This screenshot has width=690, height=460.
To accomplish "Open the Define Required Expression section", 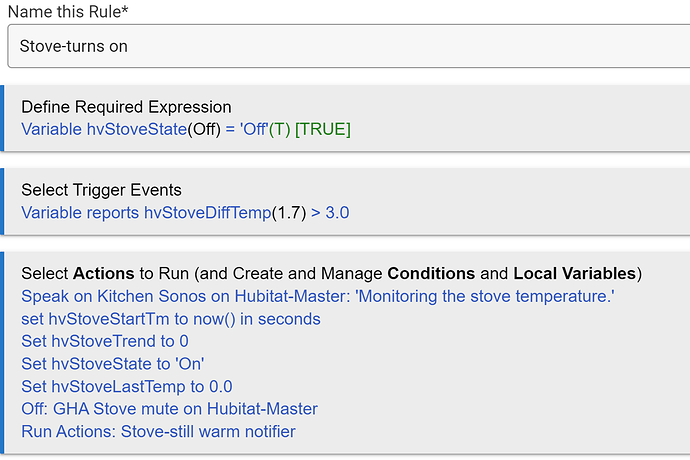I will [x=126, y=107].
